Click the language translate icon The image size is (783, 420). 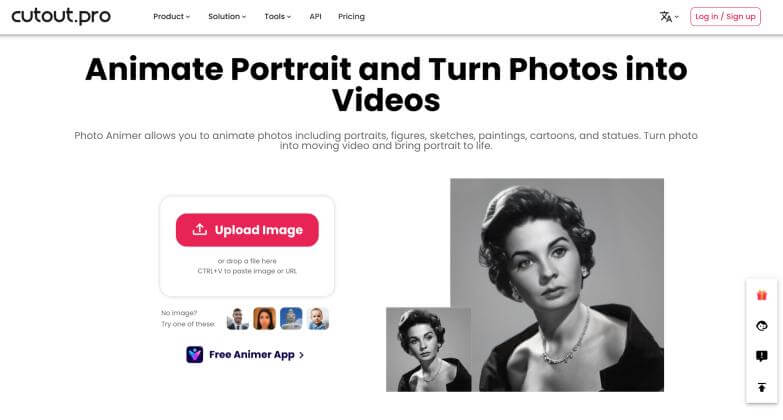tap(667, 17)
